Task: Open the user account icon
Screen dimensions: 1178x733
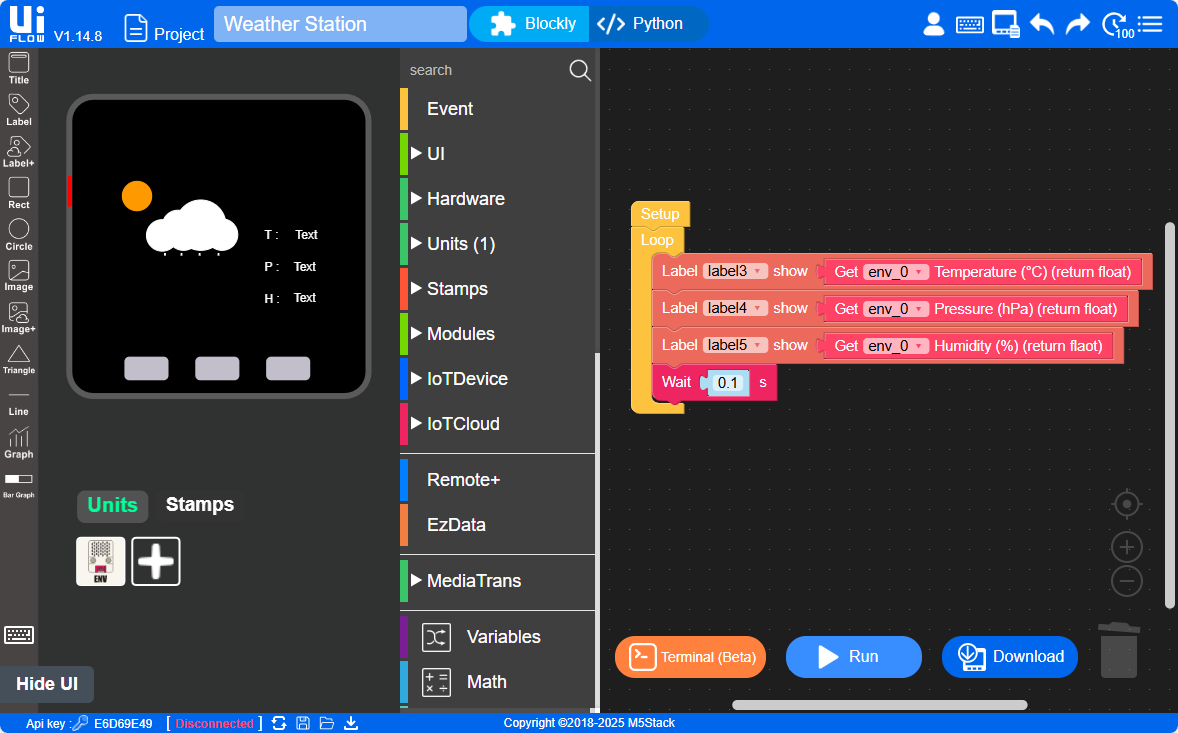Action: point(934,24)
